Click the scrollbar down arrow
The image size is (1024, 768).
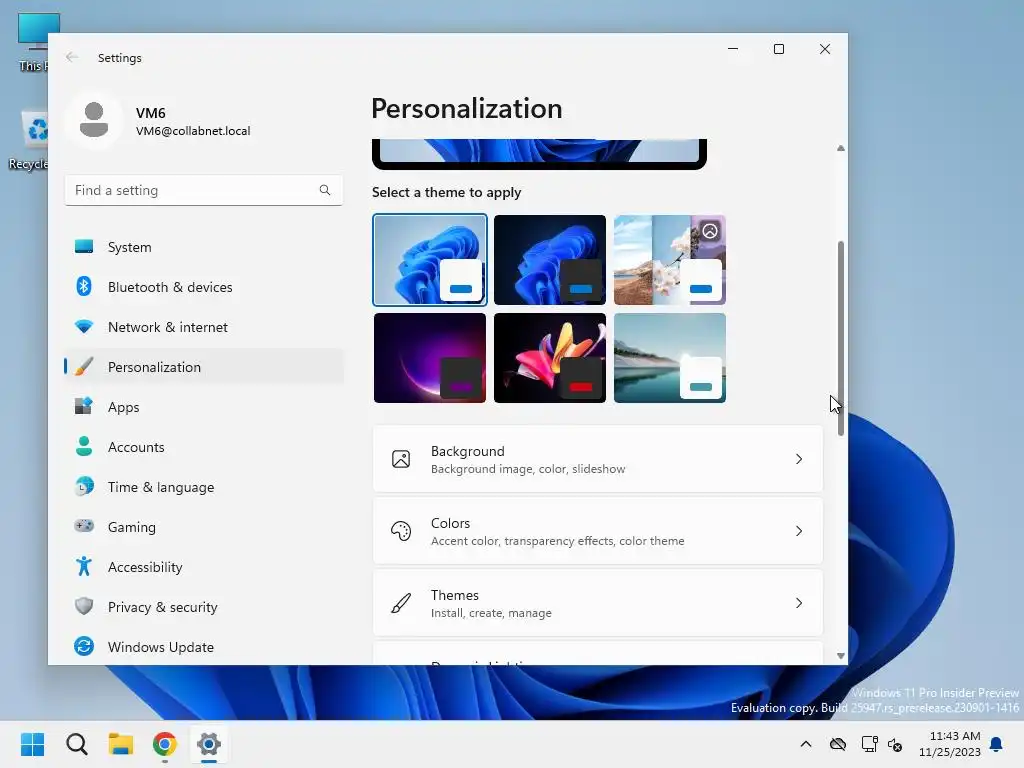coord(840,656)
